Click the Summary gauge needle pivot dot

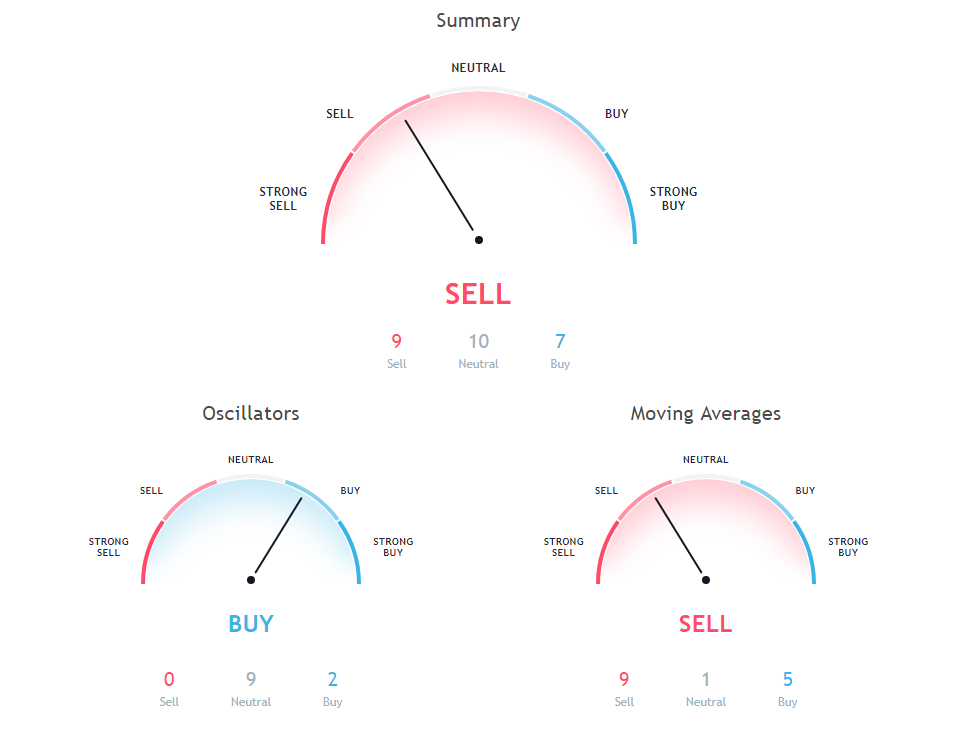(x=479, y=240)
